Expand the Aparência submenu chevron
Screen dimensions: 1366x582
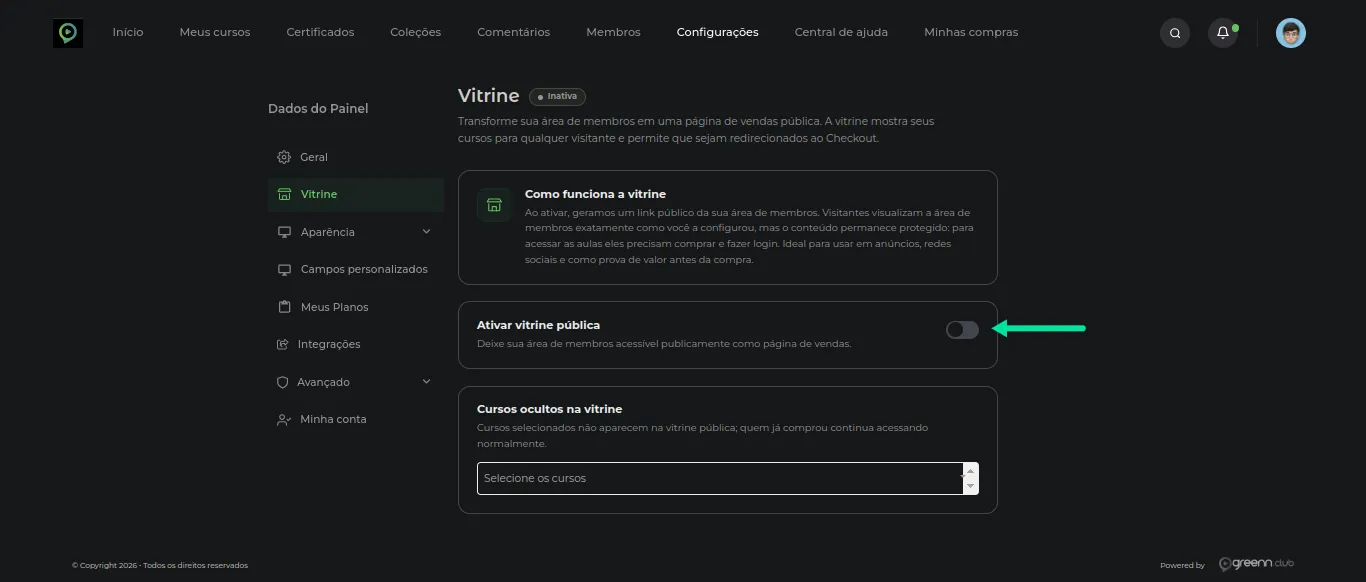click(x=427, y=232)
